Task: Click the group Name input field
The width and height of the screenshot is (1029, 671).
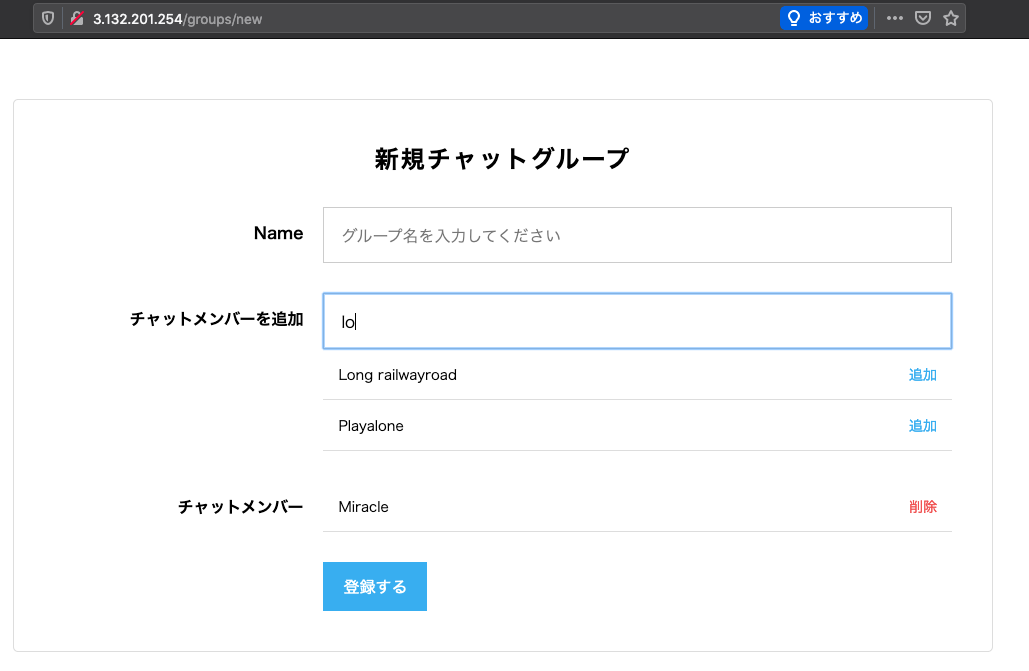Action: tap(637, 234)
